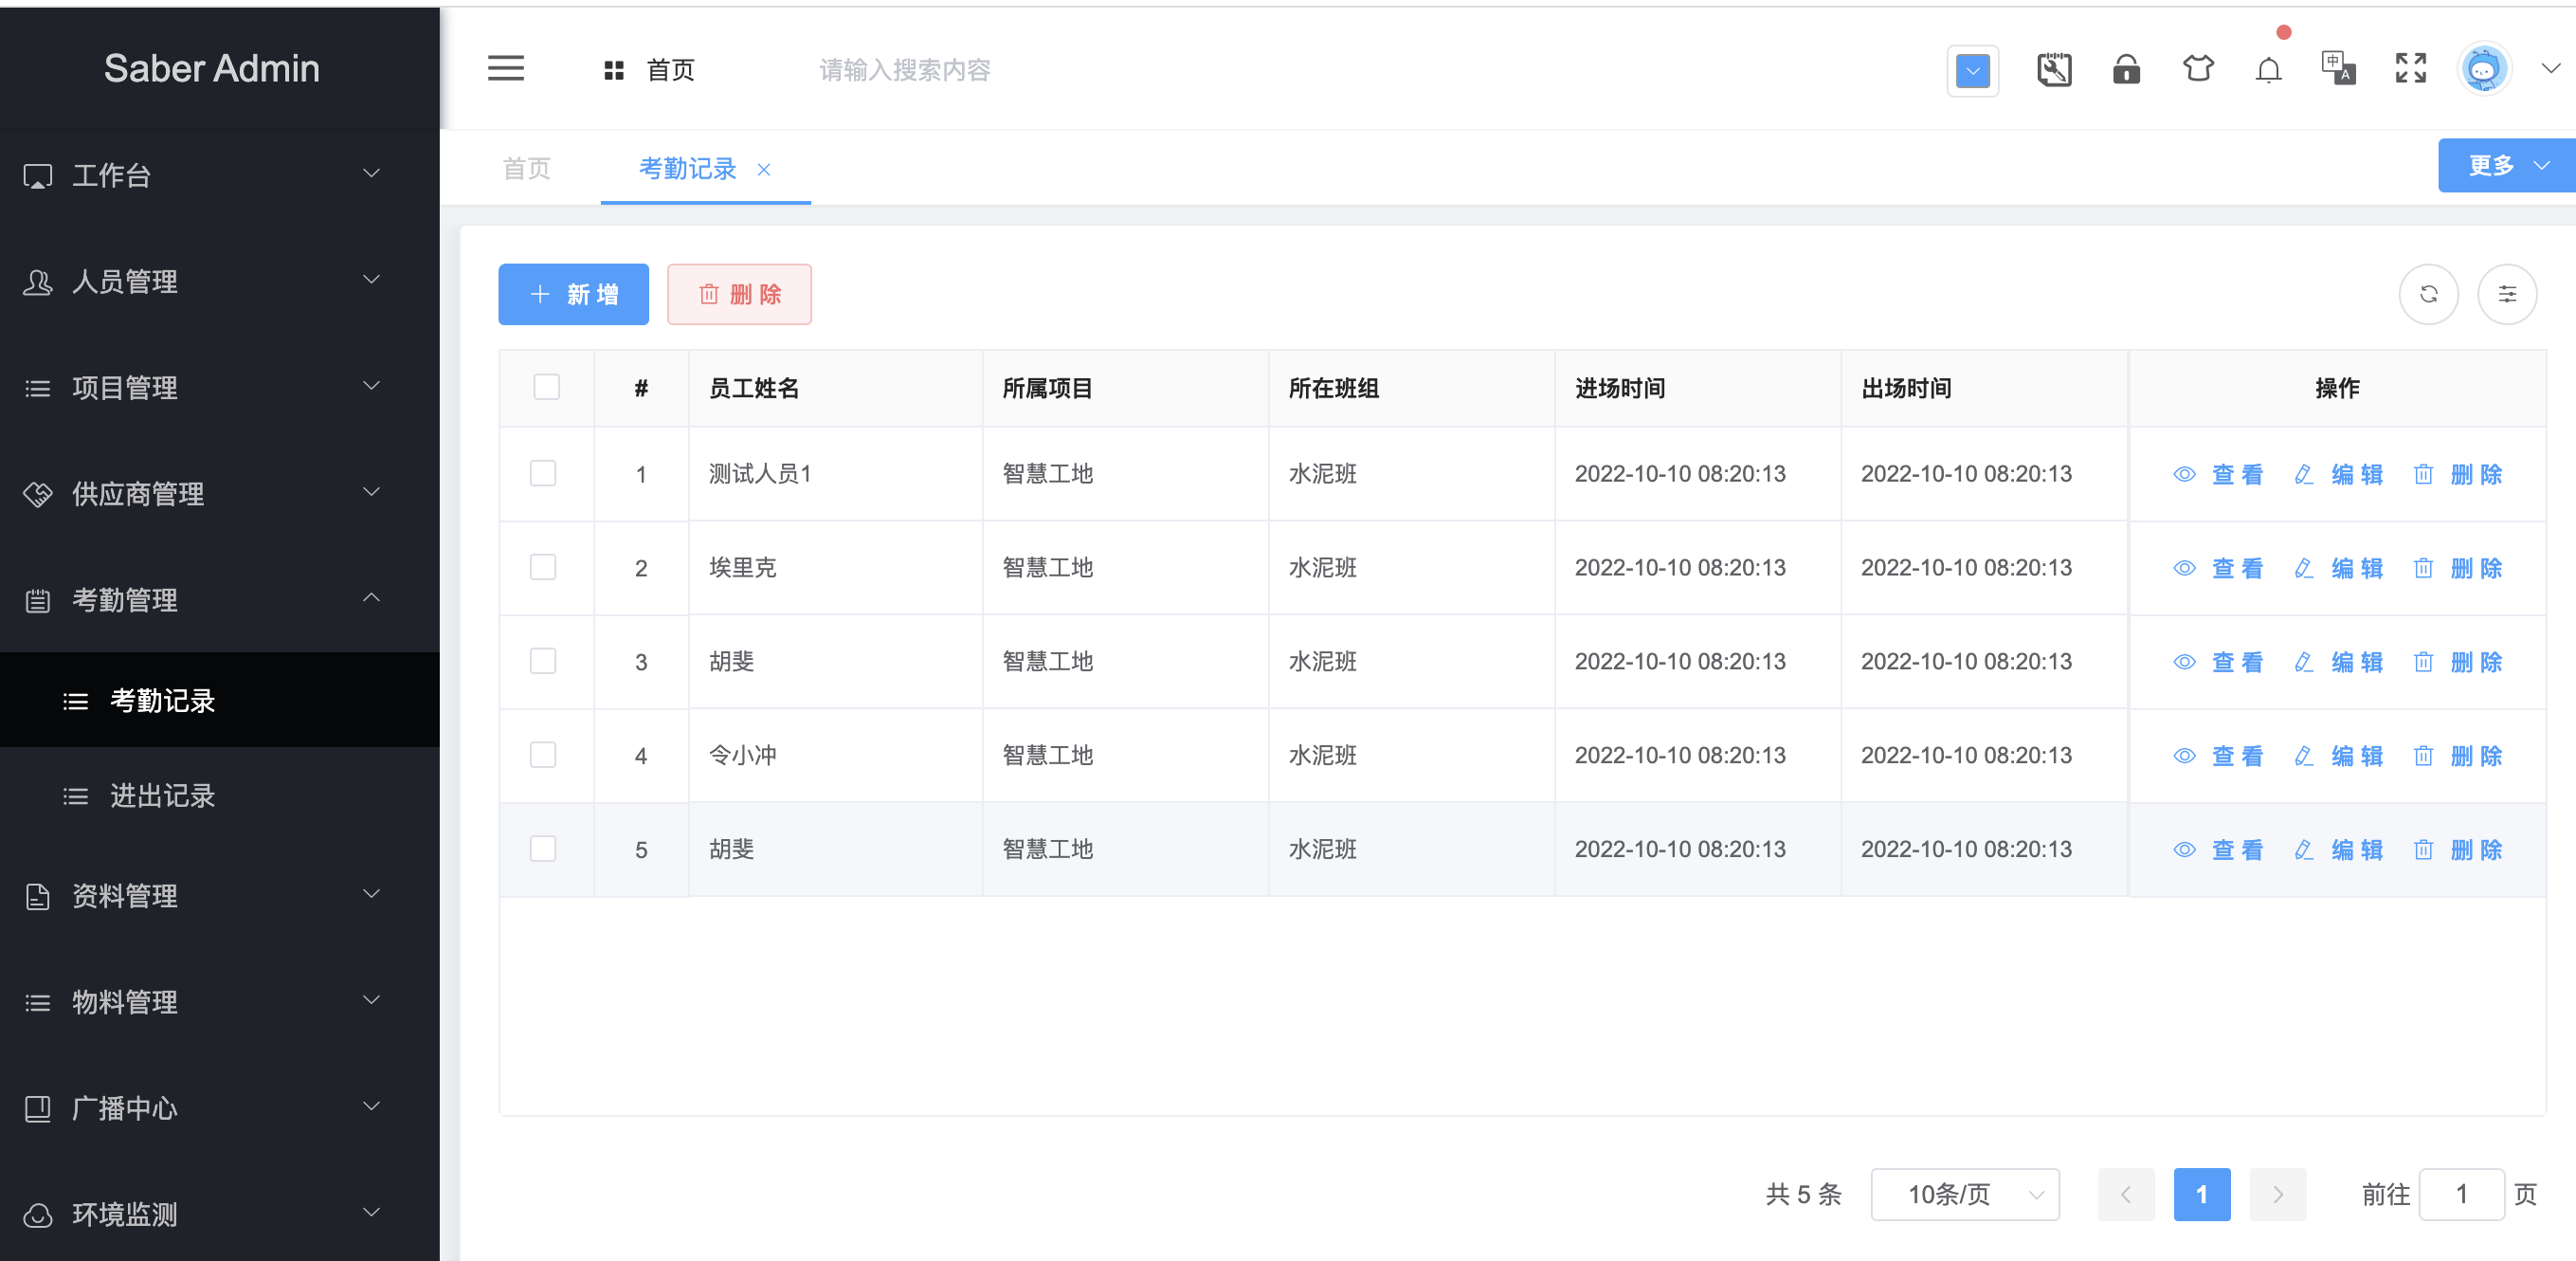The image size is (2576, 1261).
Task: Close the 考勤记录 tab with the x icon
Action: click(763, 170)
